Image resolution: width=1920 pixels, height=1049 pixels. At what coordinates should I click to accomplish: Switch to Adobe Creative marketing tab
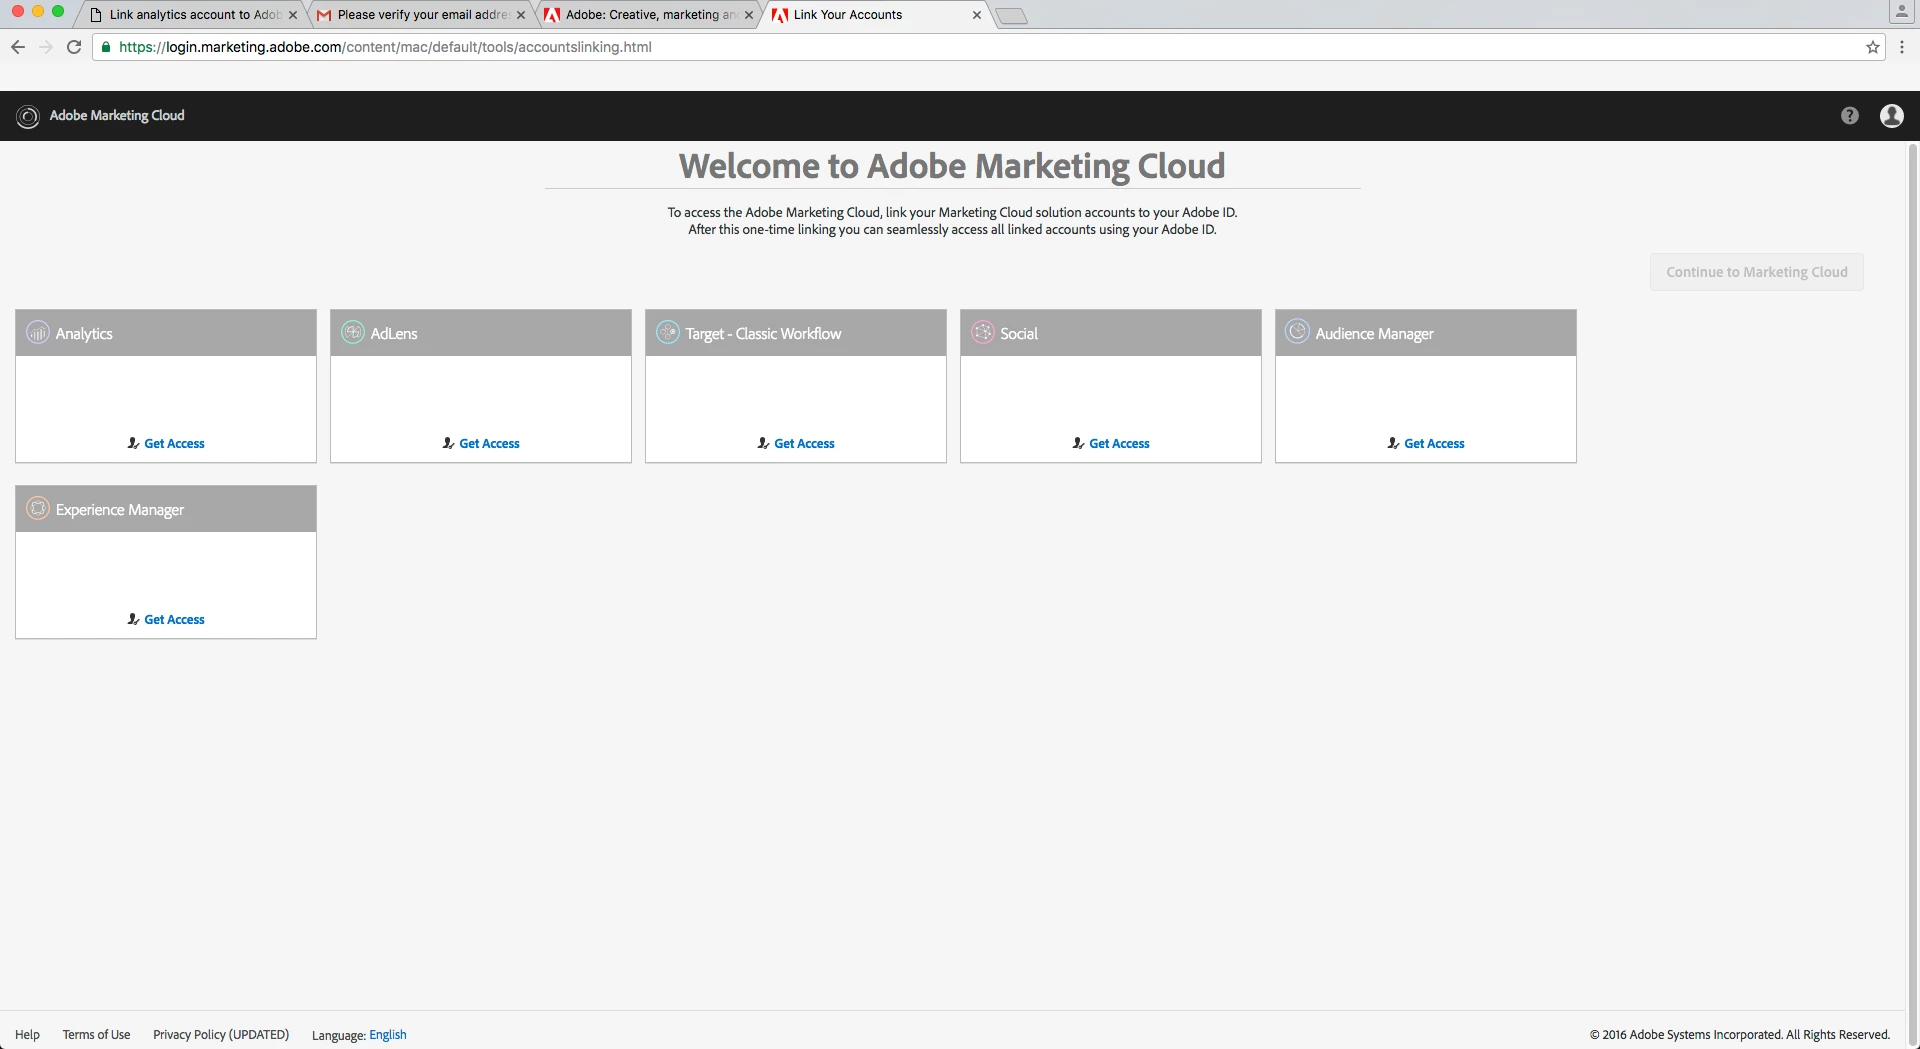pyautogui.click(x=649, y=15)
